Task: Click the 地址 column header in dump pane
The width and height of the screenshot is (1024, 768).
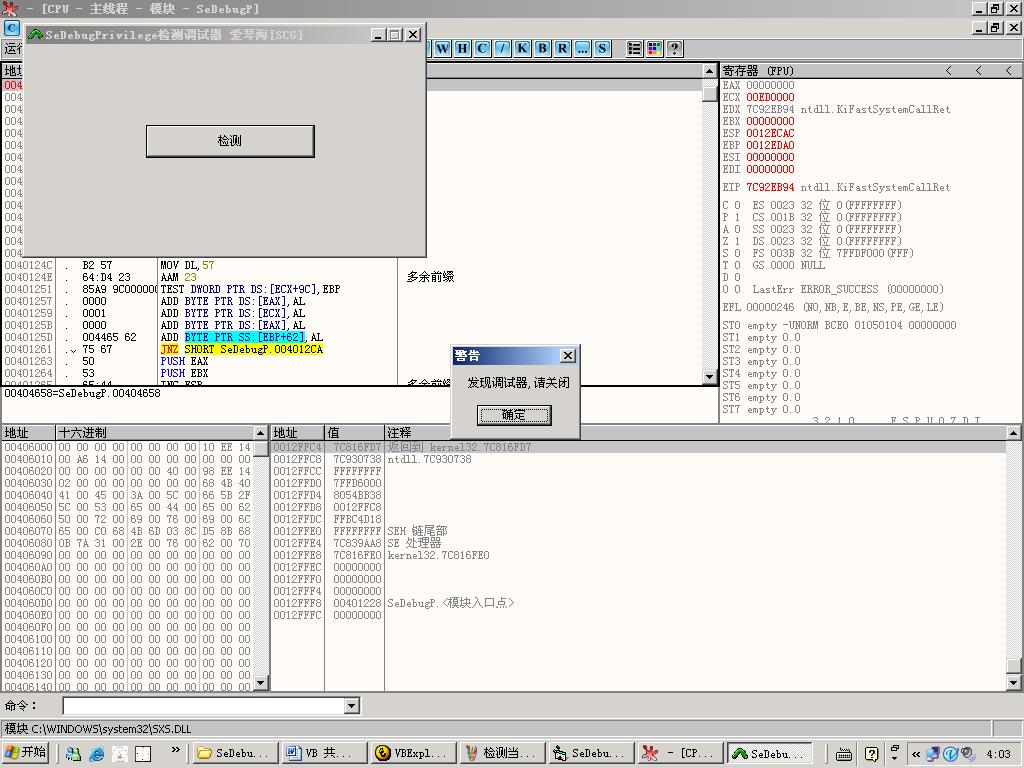Action: [29, 433]
